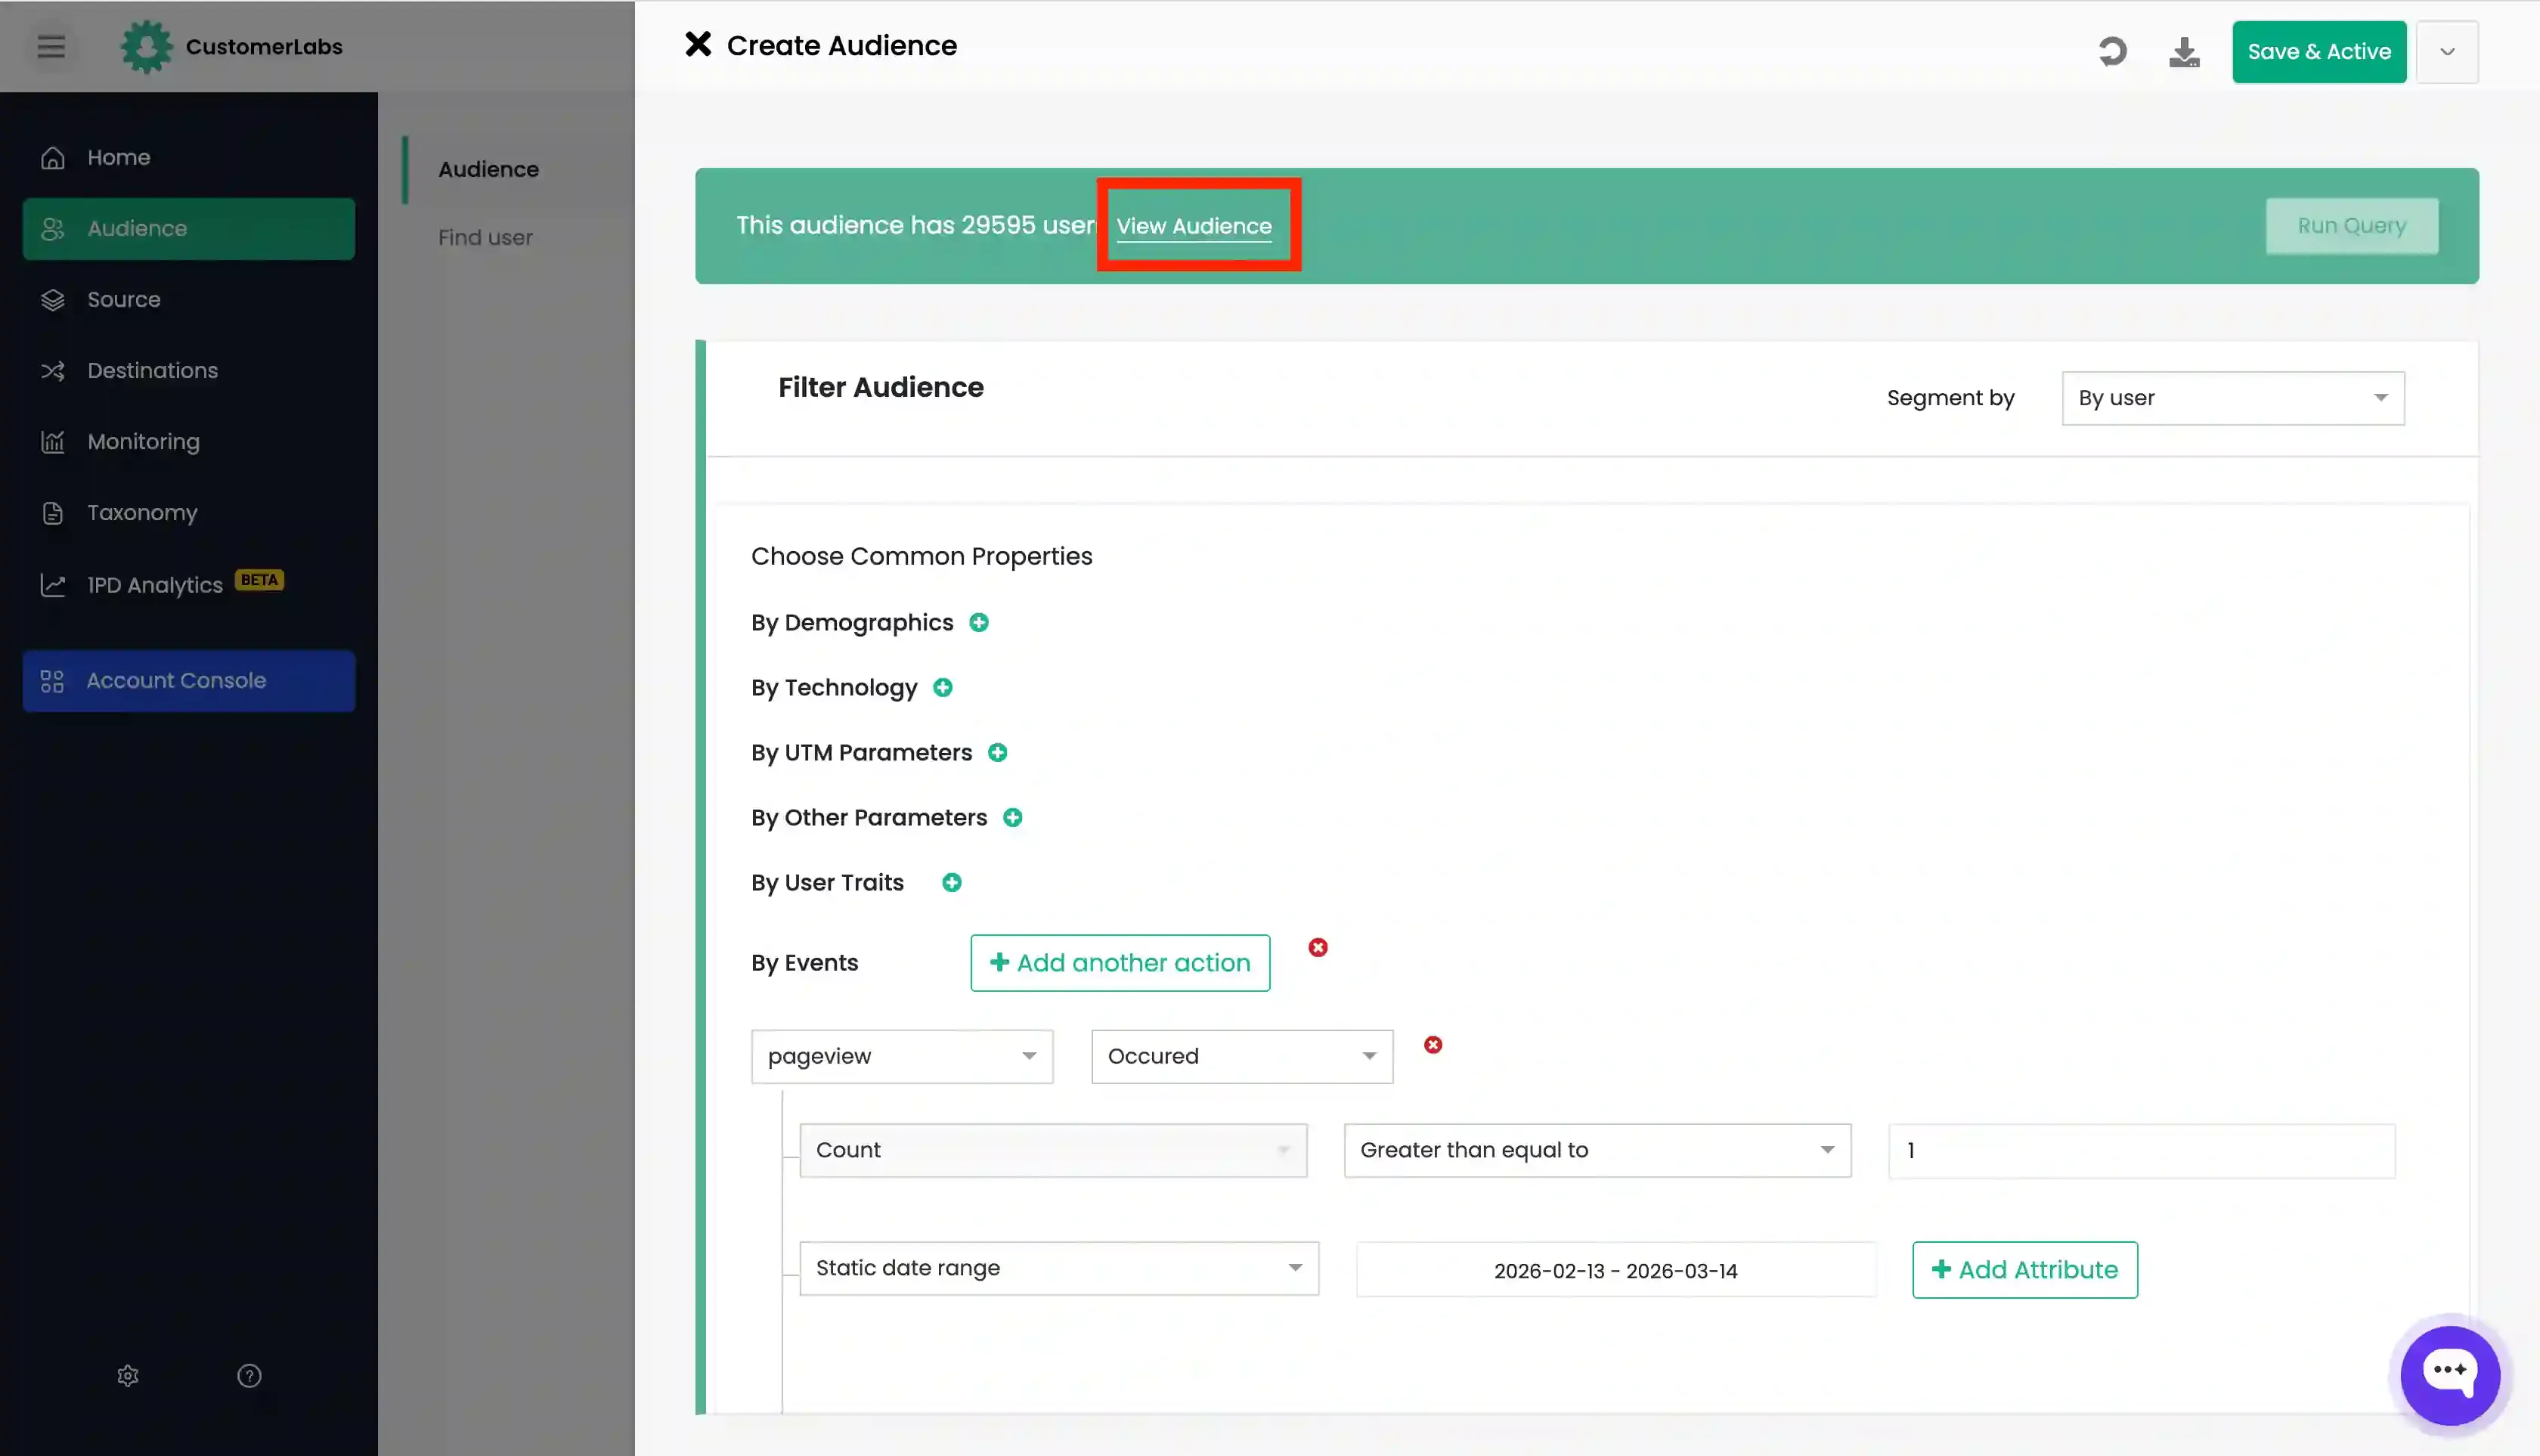Click the Home house icon
The width and height of the screenshot is (2540, 1456).
tap(53, 157)
